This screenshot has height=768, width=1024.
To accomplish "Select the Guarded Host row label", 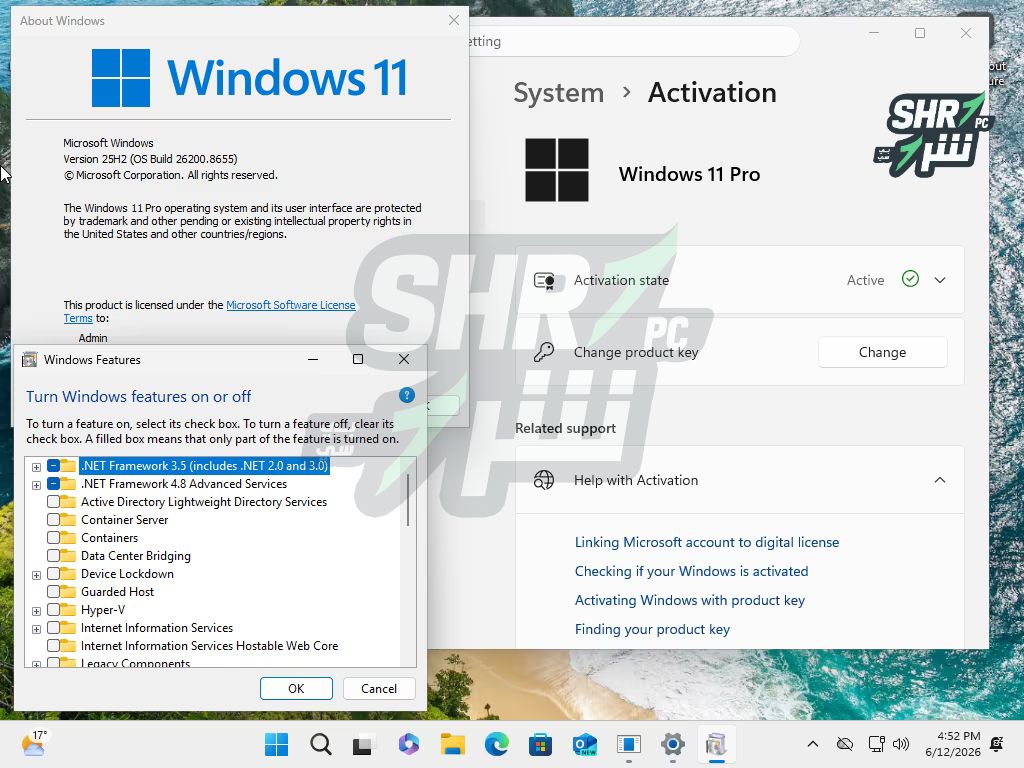I will coord(118,592).
